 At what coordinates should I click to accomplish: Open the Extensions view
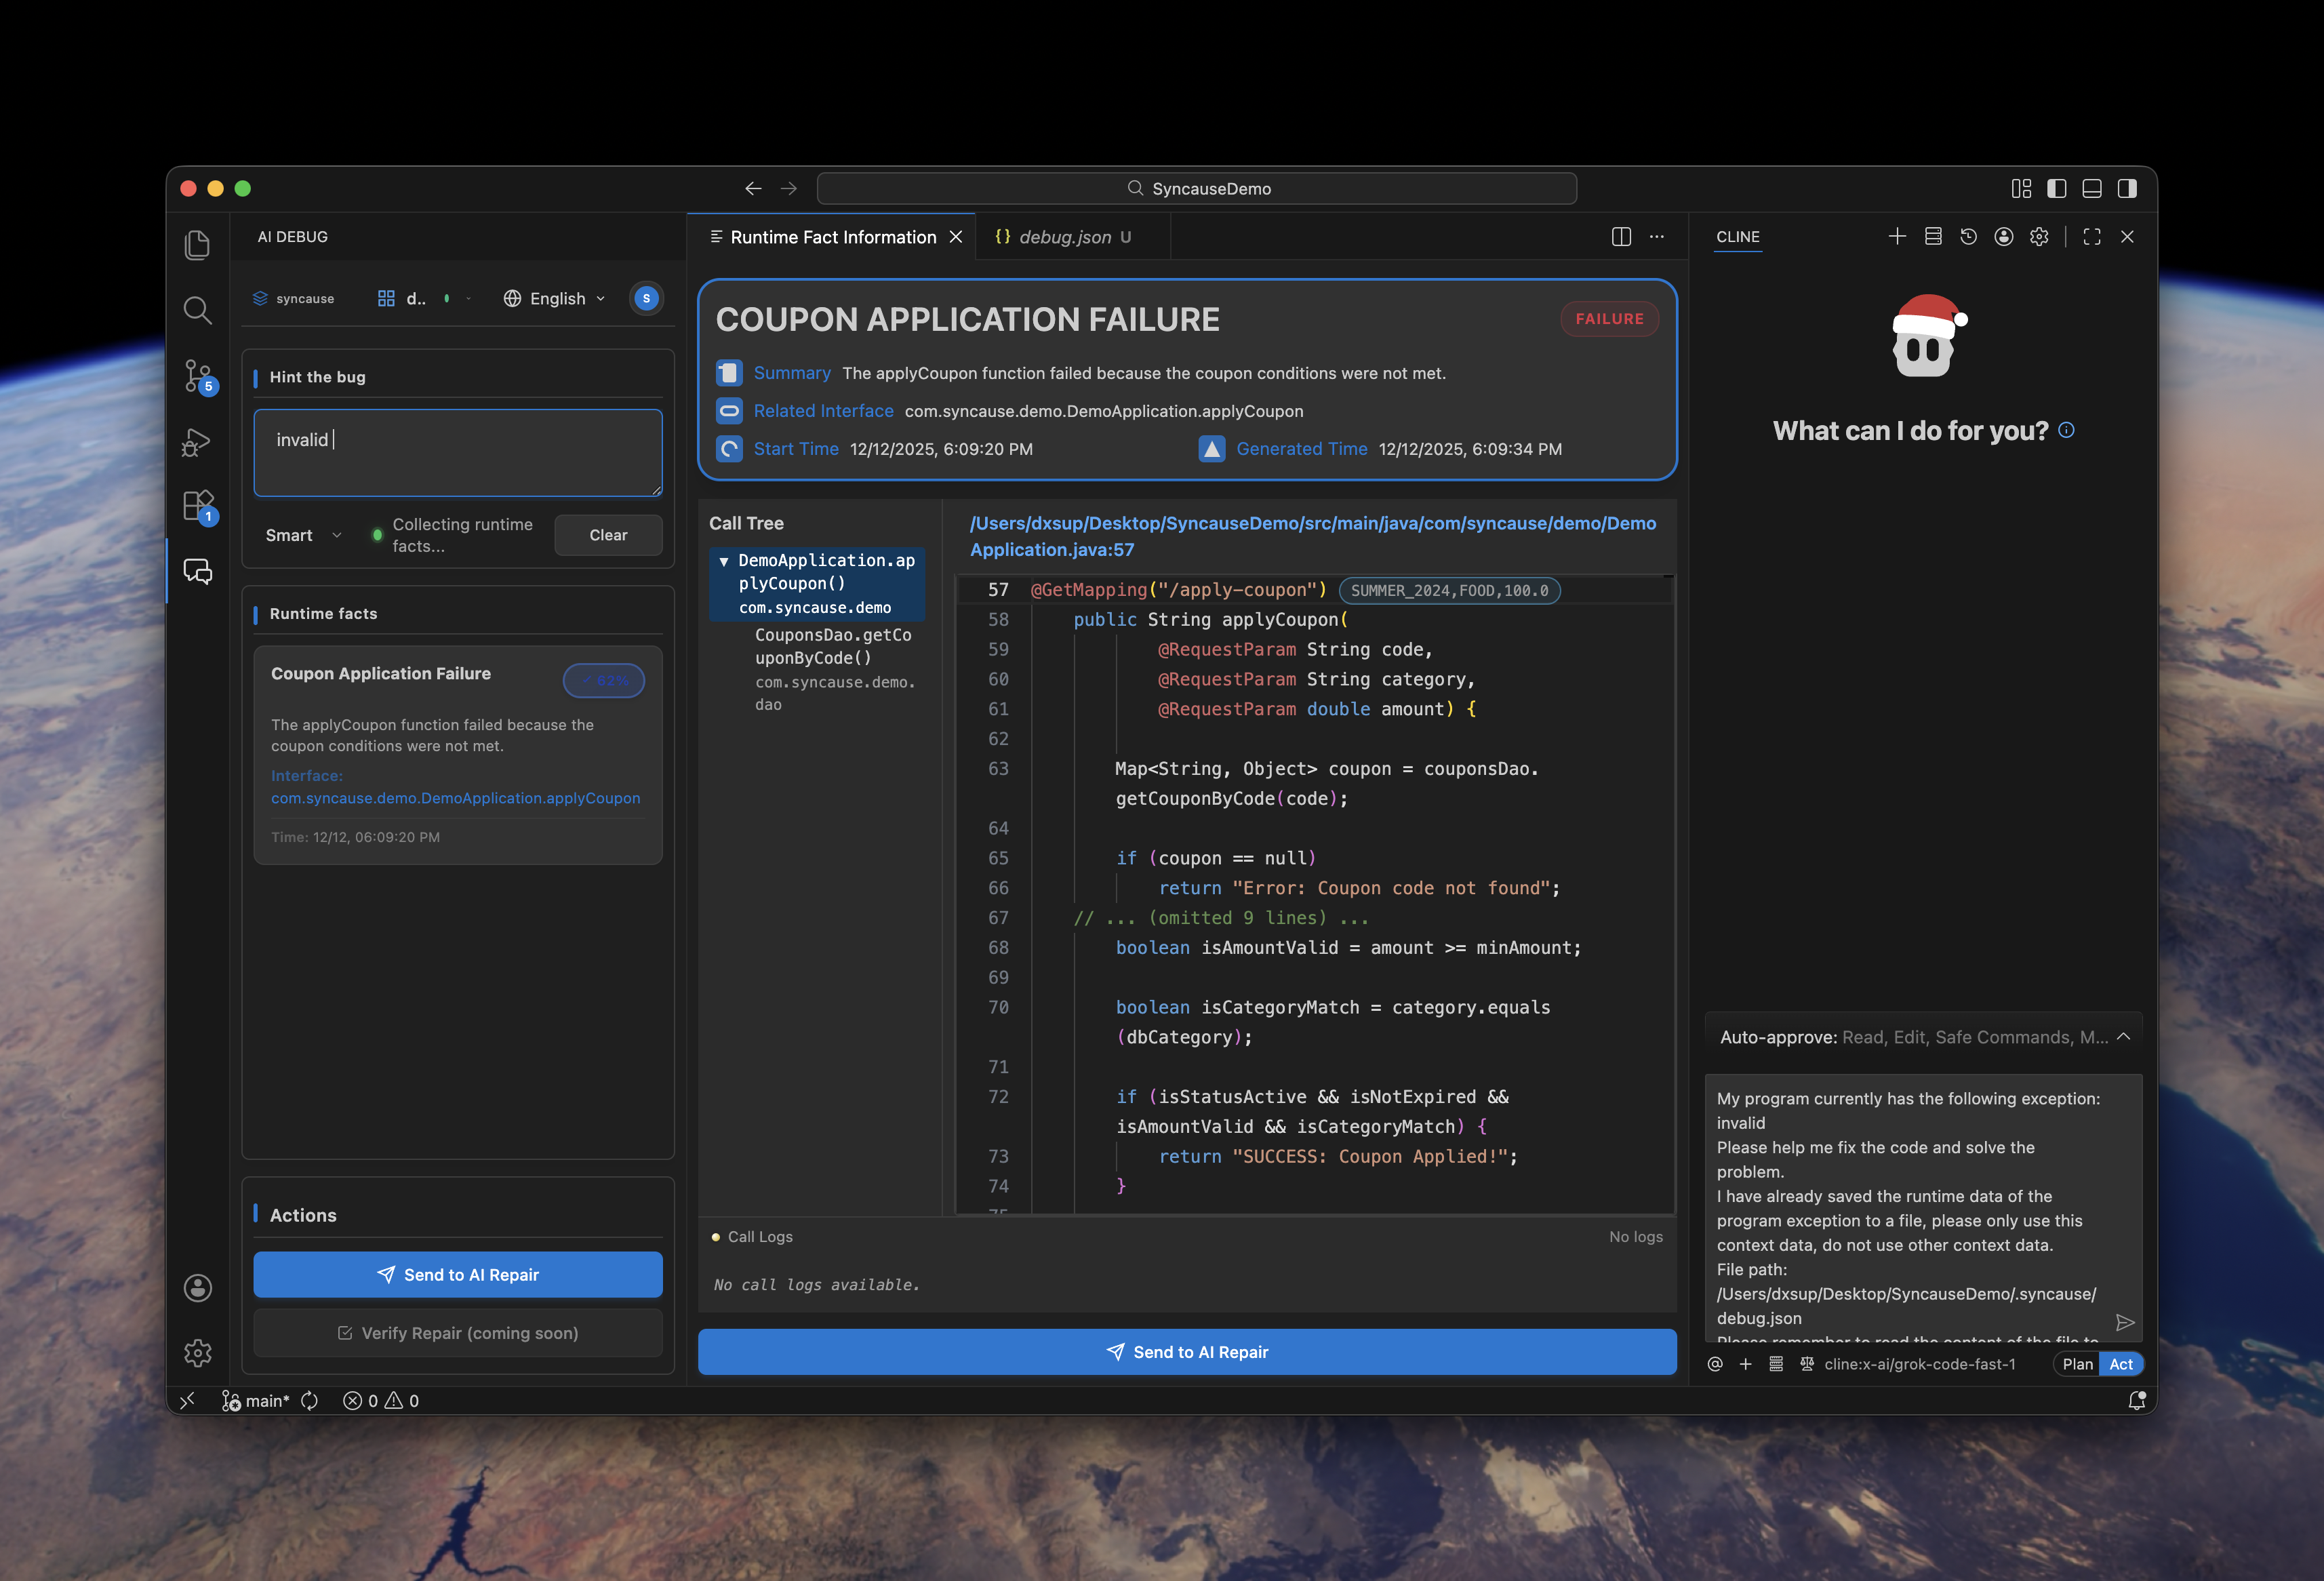click(197, 506)
